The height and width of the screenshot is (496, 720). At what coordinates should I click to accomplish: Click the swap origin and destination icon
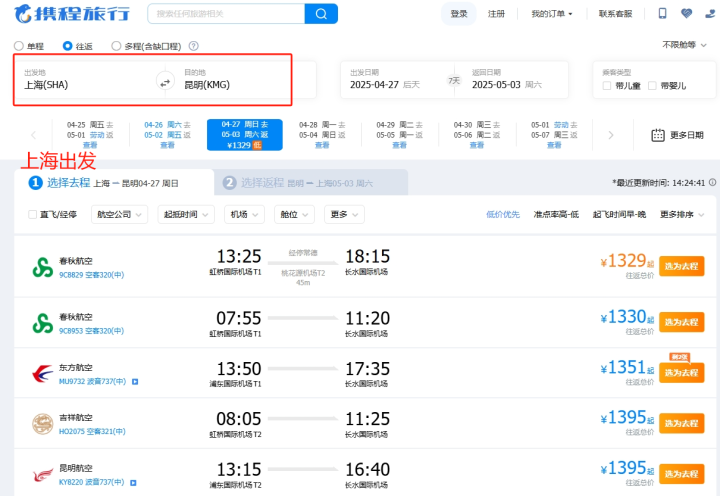click(x=165, y=82)
